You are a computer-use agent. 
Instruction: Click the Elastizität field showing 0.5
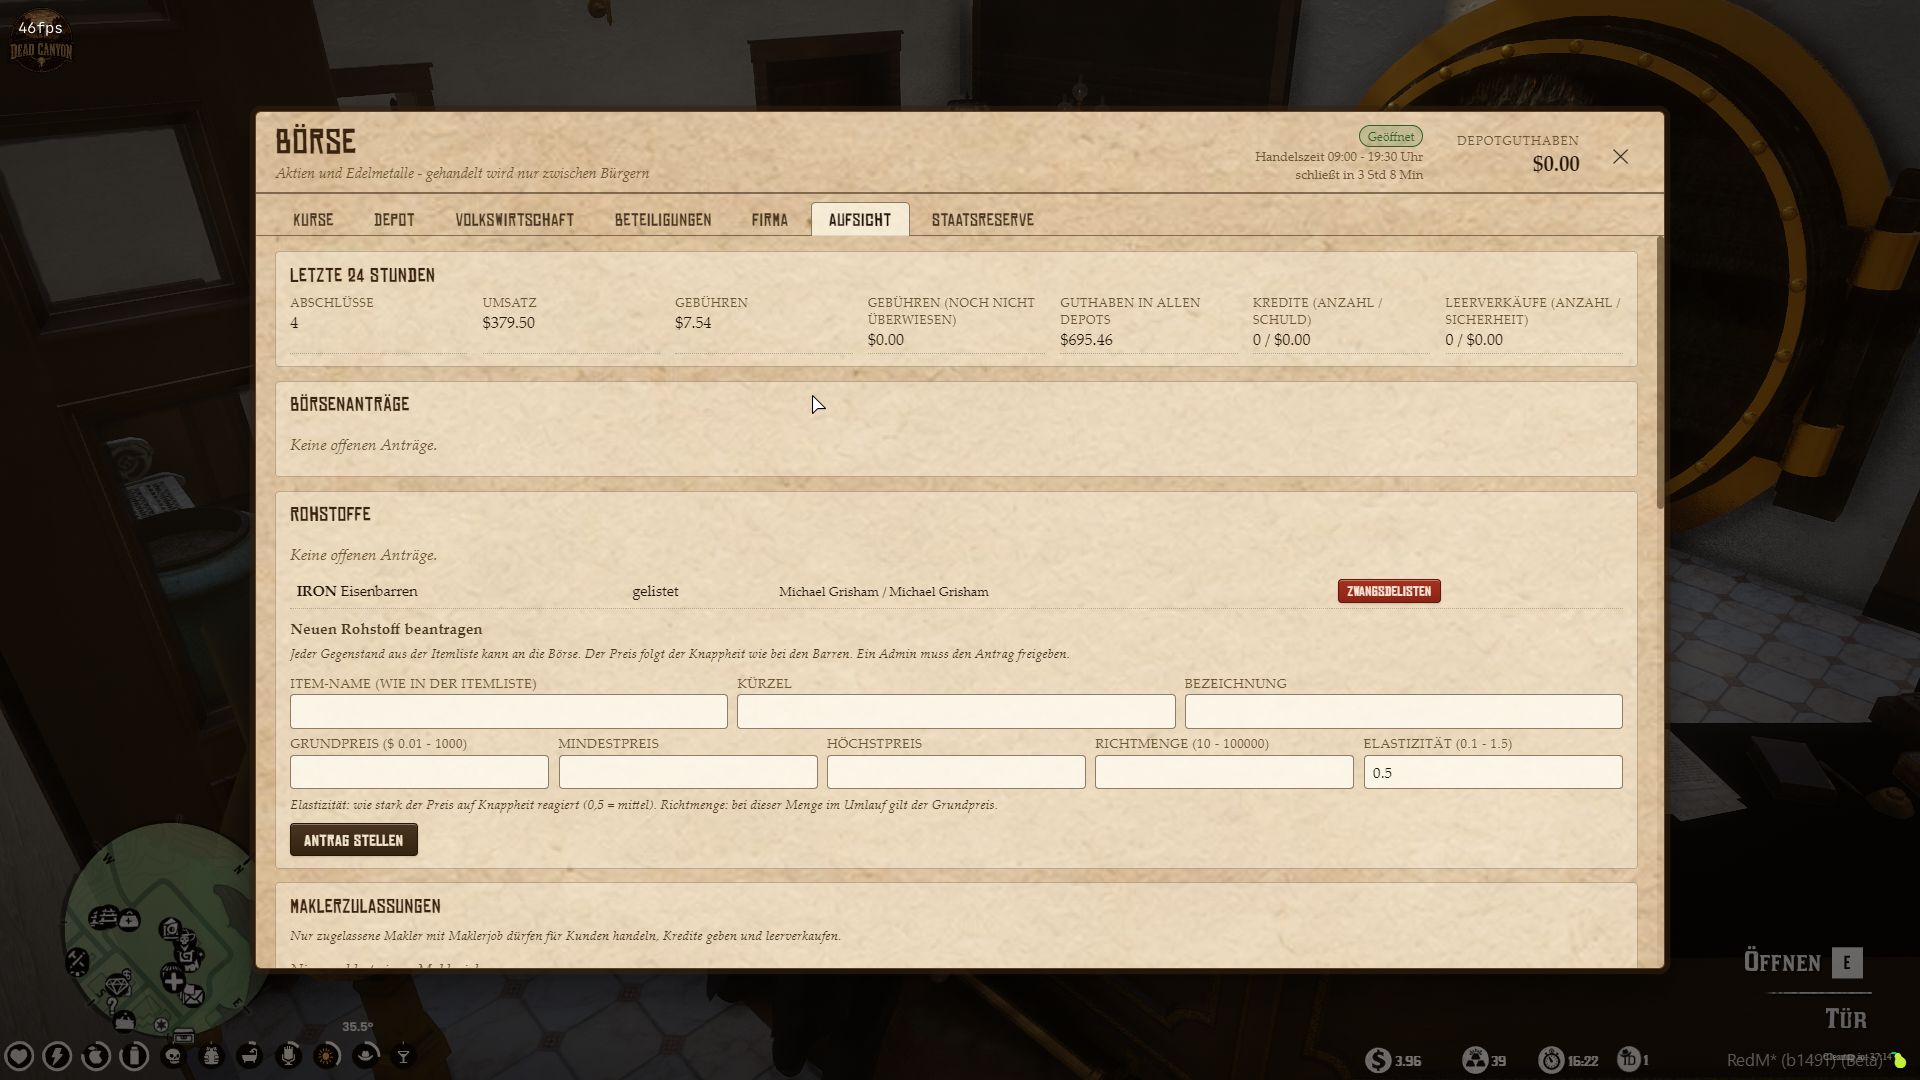(1493, 772)
